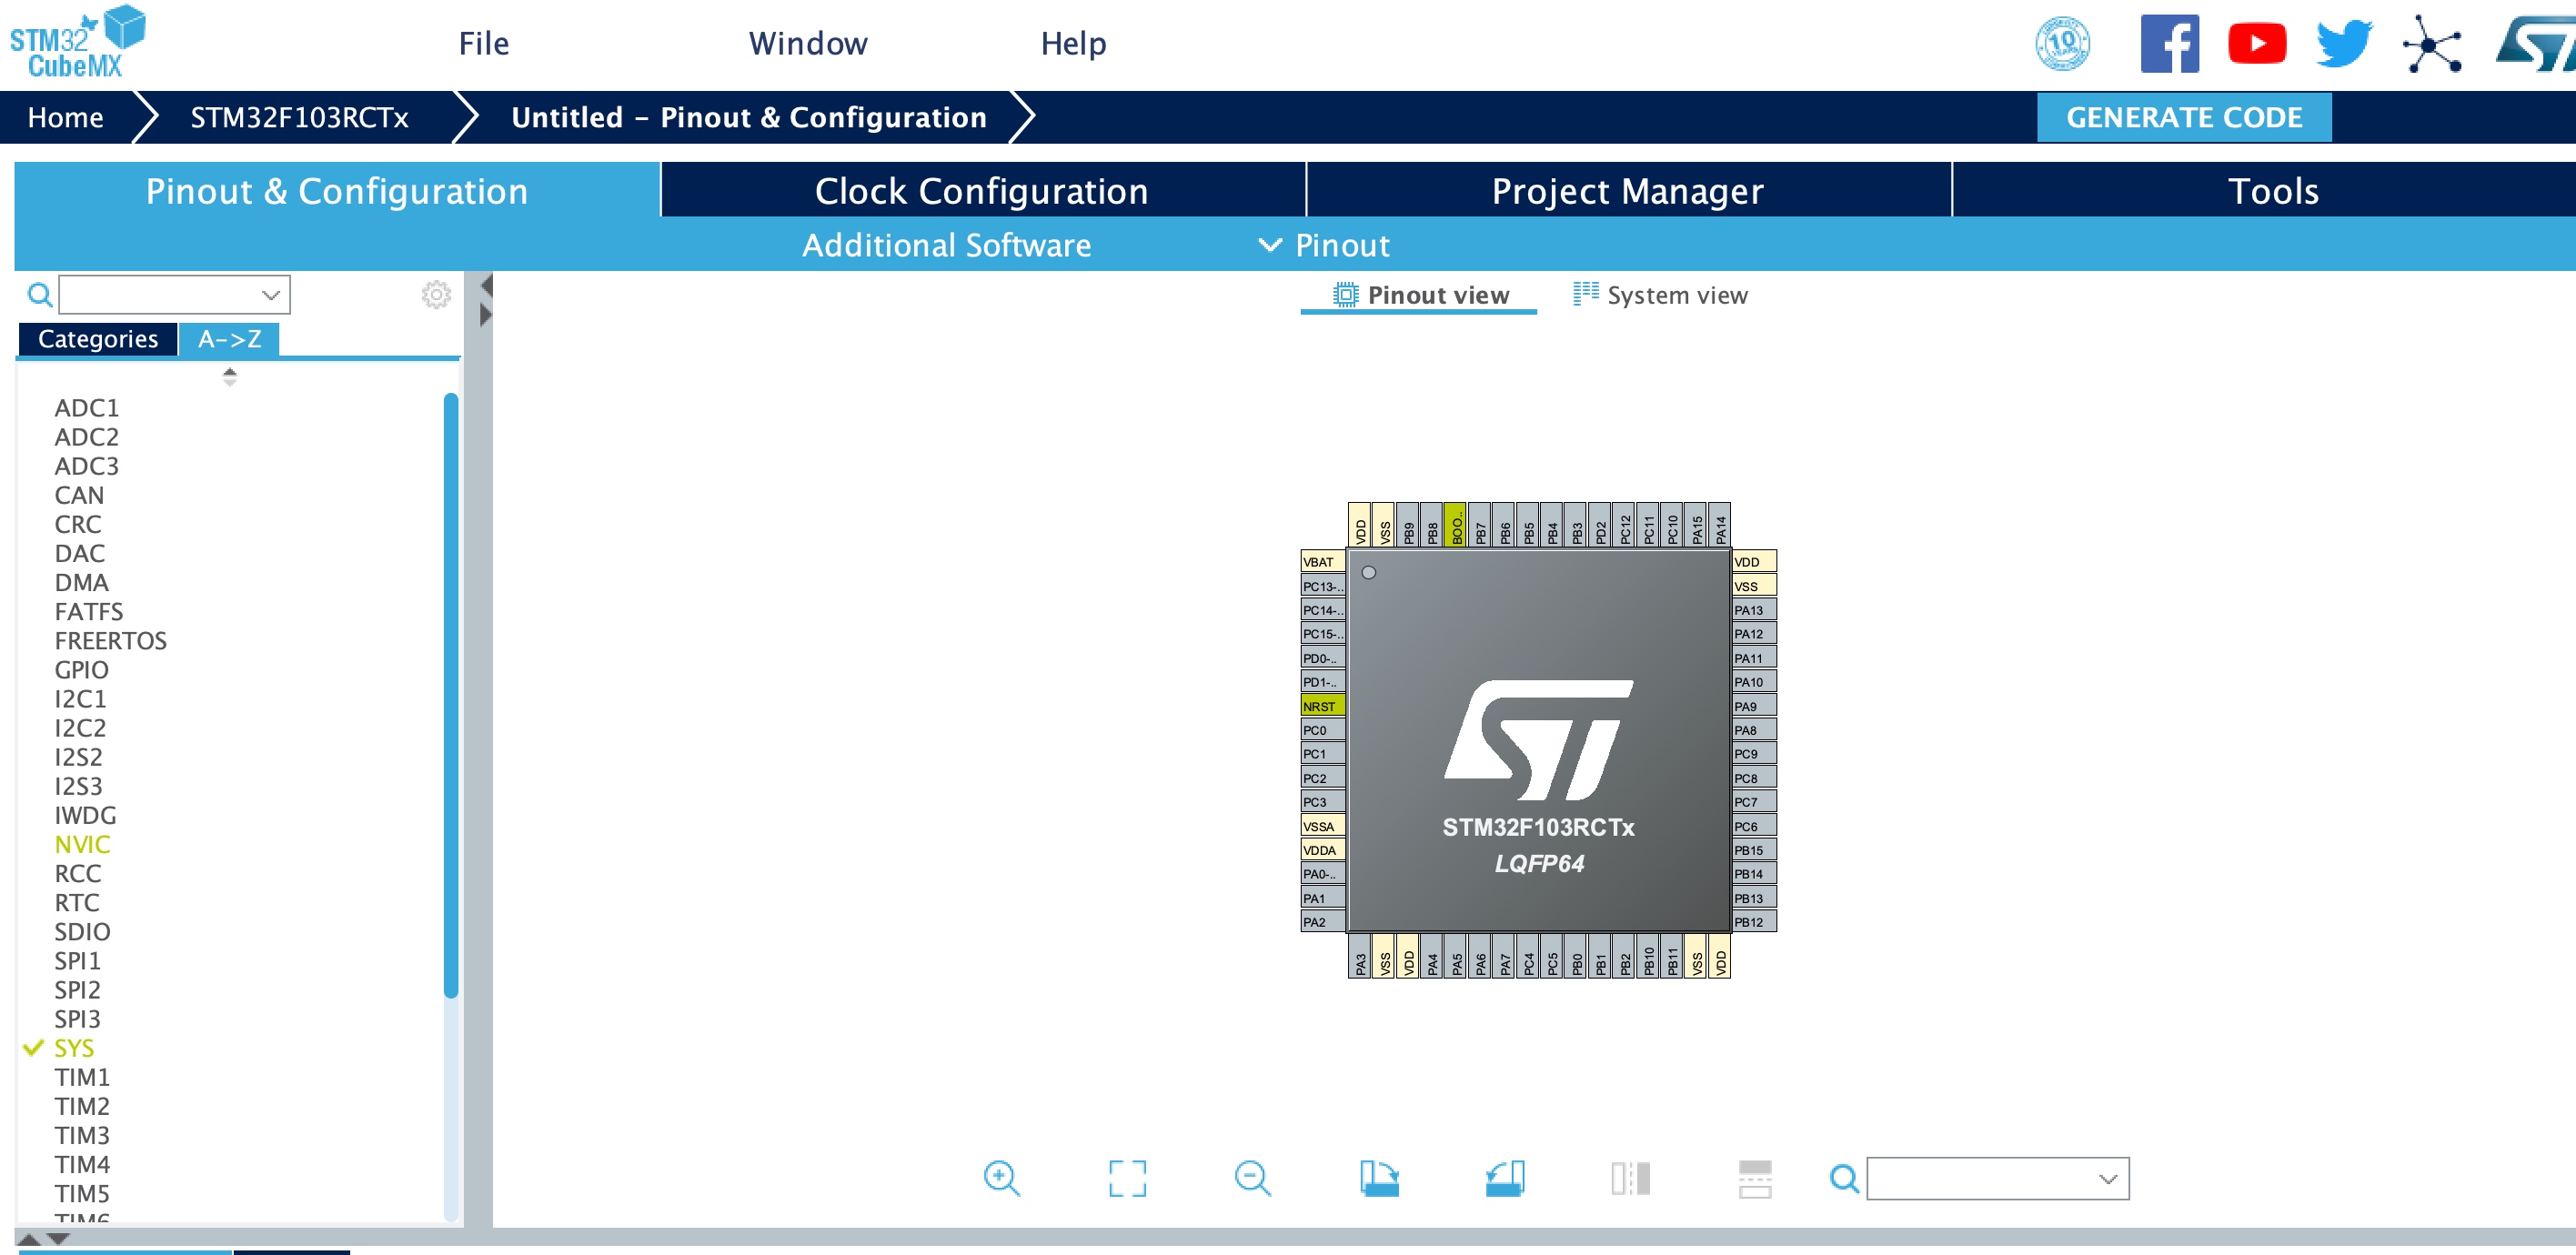The width and height of the screenshot is (2576, 1255).
Task: Rotate the chip view clockwise
Action: tap(1379, 1178)
